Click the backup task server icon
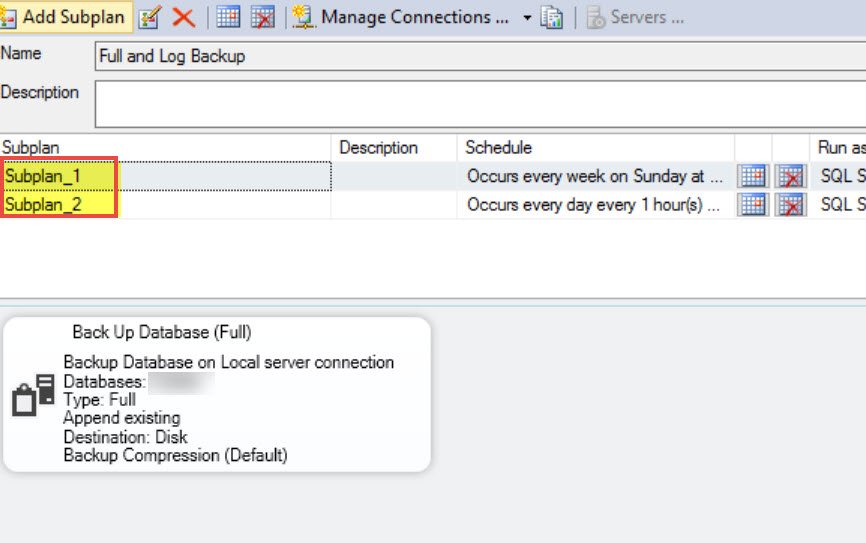 (33, 395)
